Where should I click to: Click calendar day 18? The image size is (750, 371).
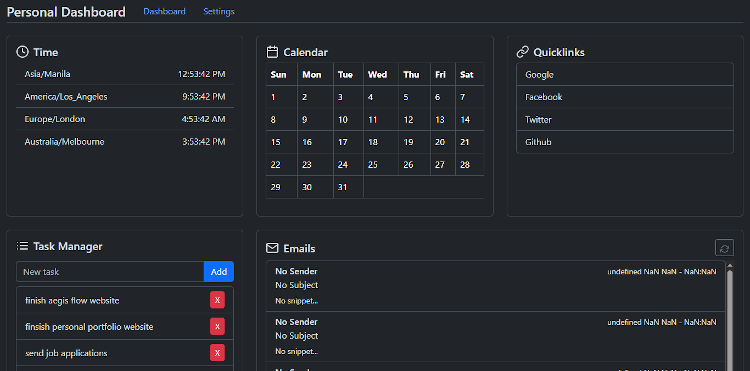(x=381, y=142)
